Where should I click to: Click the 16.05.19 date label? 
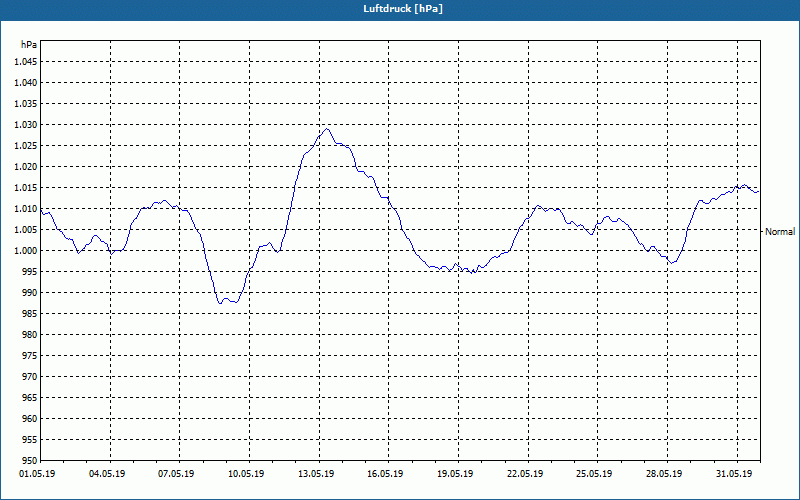coord(385,474)
